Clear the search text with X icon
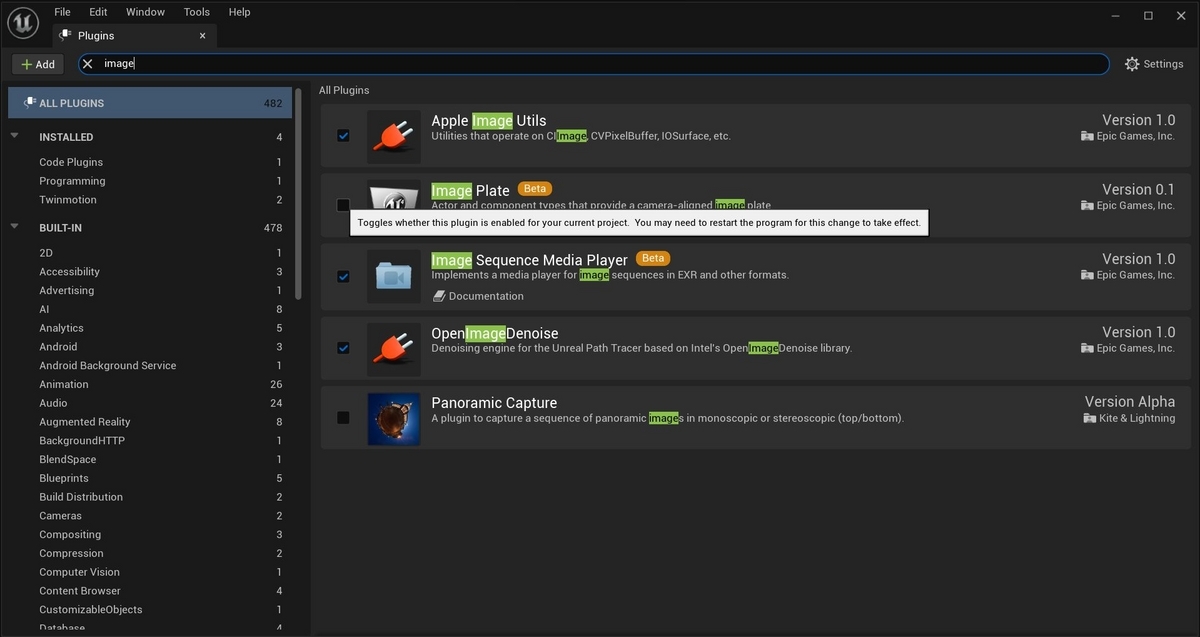 pos(87,64)
